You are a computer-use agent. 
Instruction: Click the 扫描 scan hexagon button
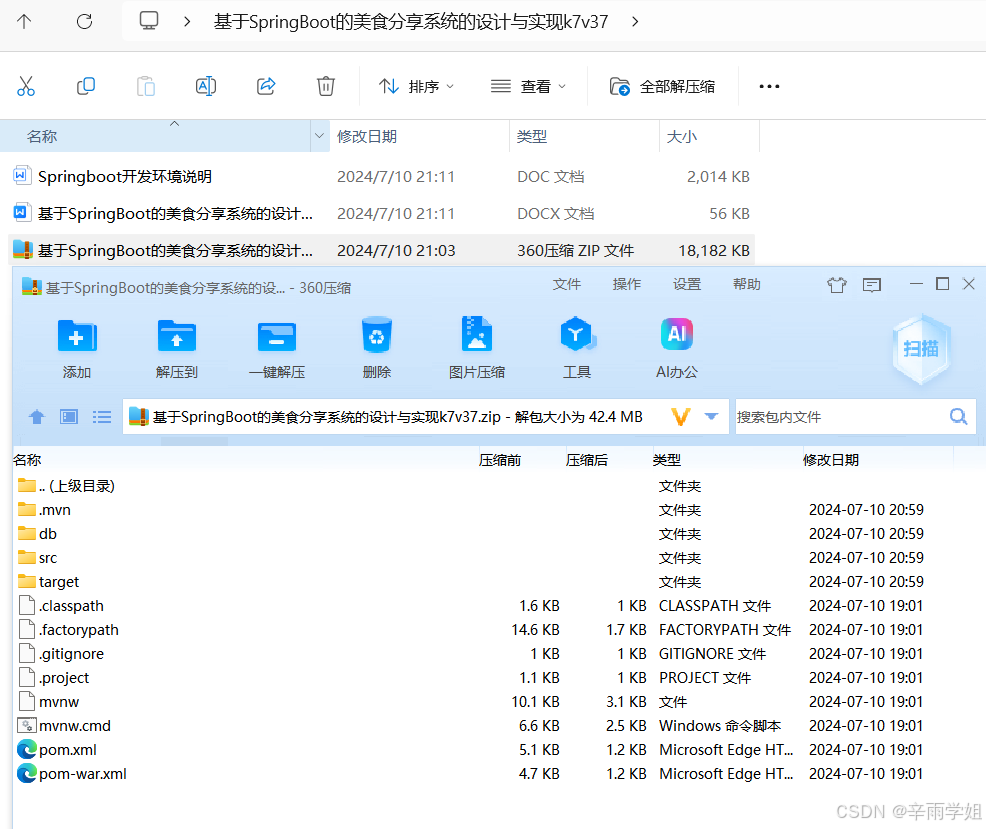point(921,348)
